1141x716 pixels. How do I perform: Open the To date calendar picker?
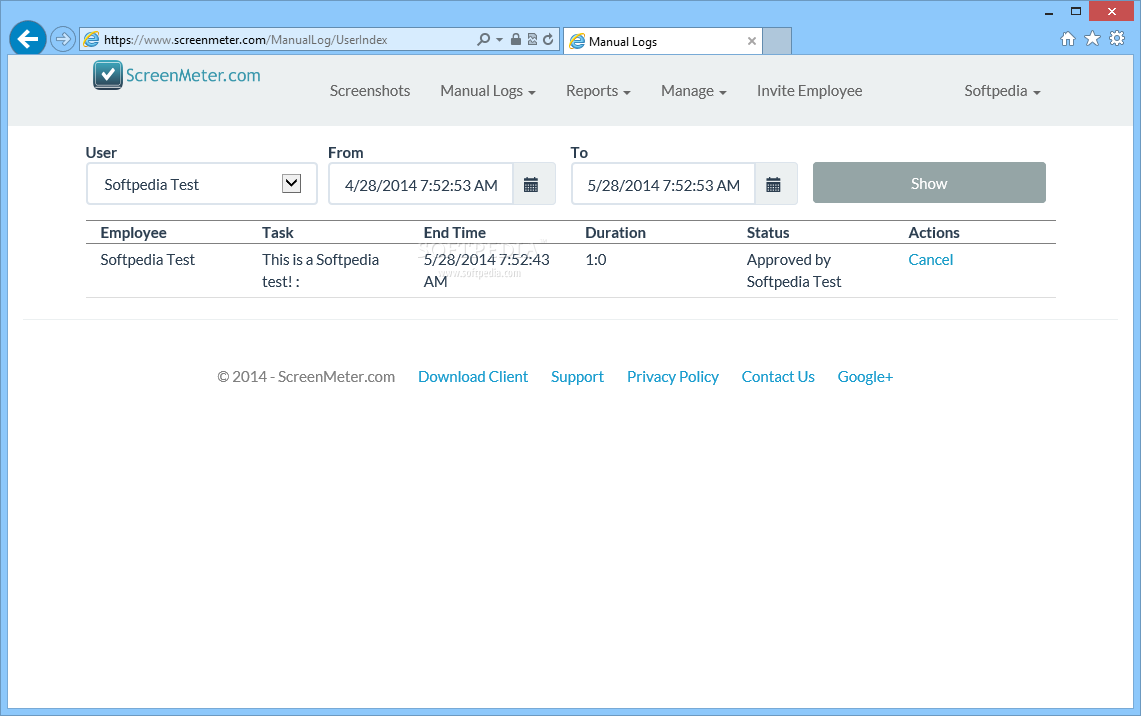pyautogui.click(x=774, y=185)
